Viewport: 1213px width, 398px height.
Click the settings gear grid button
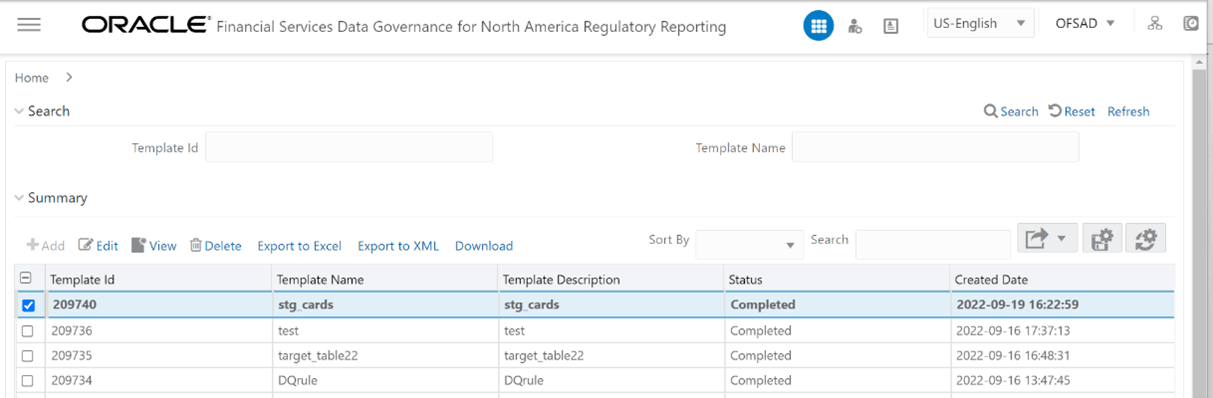coord(1102,238)
